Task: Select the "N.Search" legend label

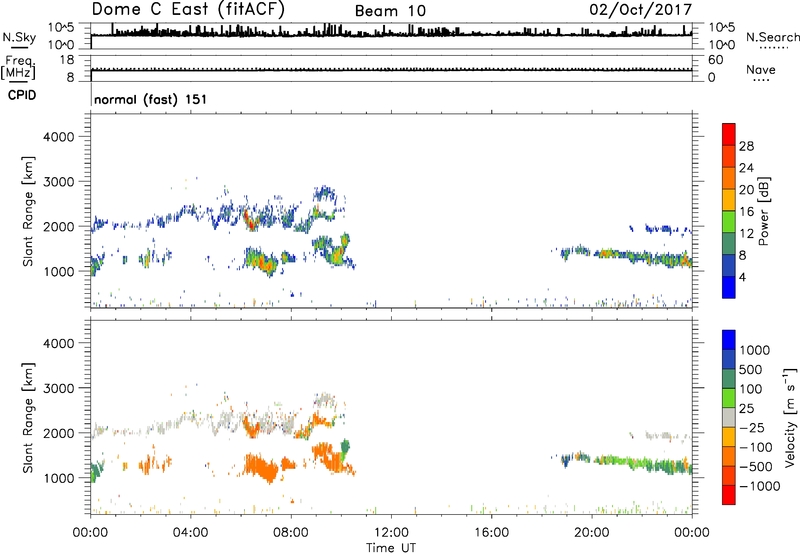Action: click(x=772, y=37)
